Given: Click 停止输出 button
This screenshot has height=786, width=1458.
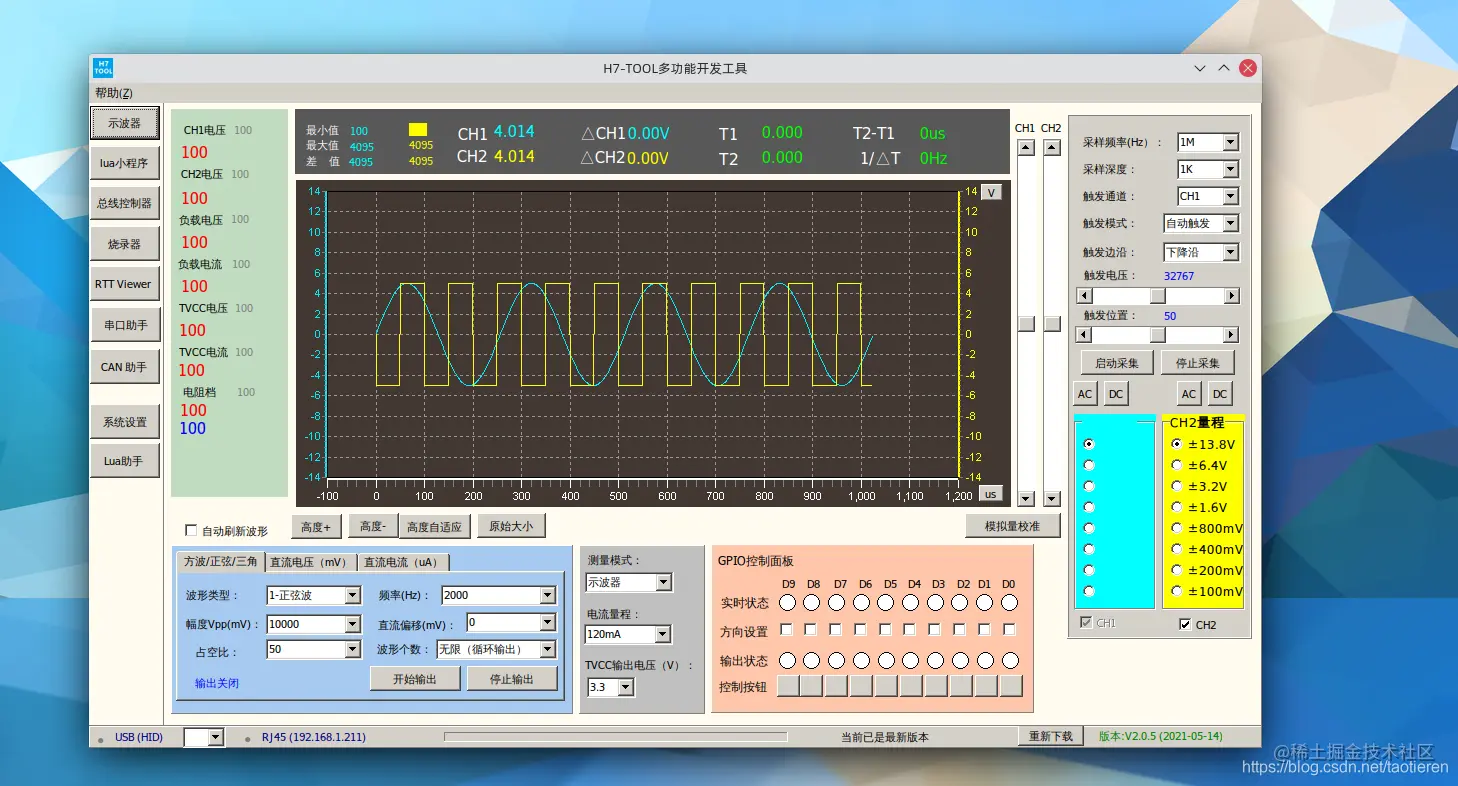Looking at the screenshot, I should 512,678.
